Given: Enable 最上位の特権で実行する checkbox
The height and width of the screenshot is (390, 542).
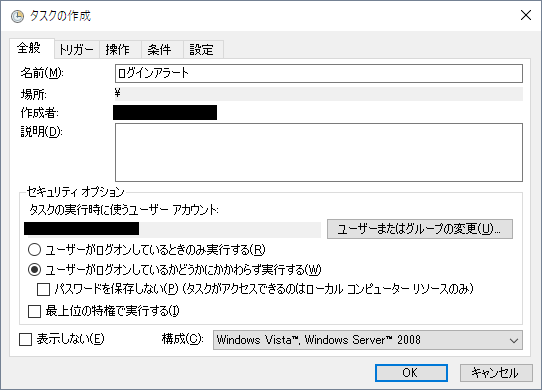Looking at the screenshot, I should pos(34,311).
